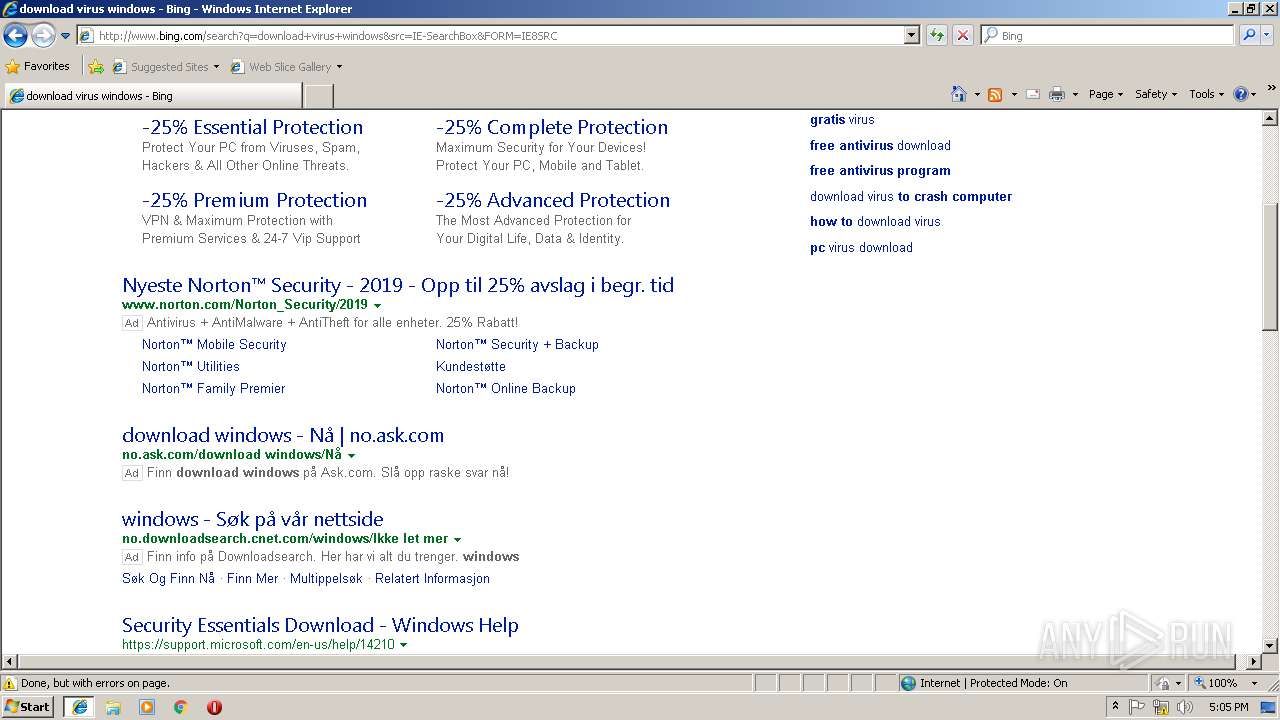Viewport: 1280px width, 720px height.
Task: Click the Refresh page icon
Action: [937, 35]
